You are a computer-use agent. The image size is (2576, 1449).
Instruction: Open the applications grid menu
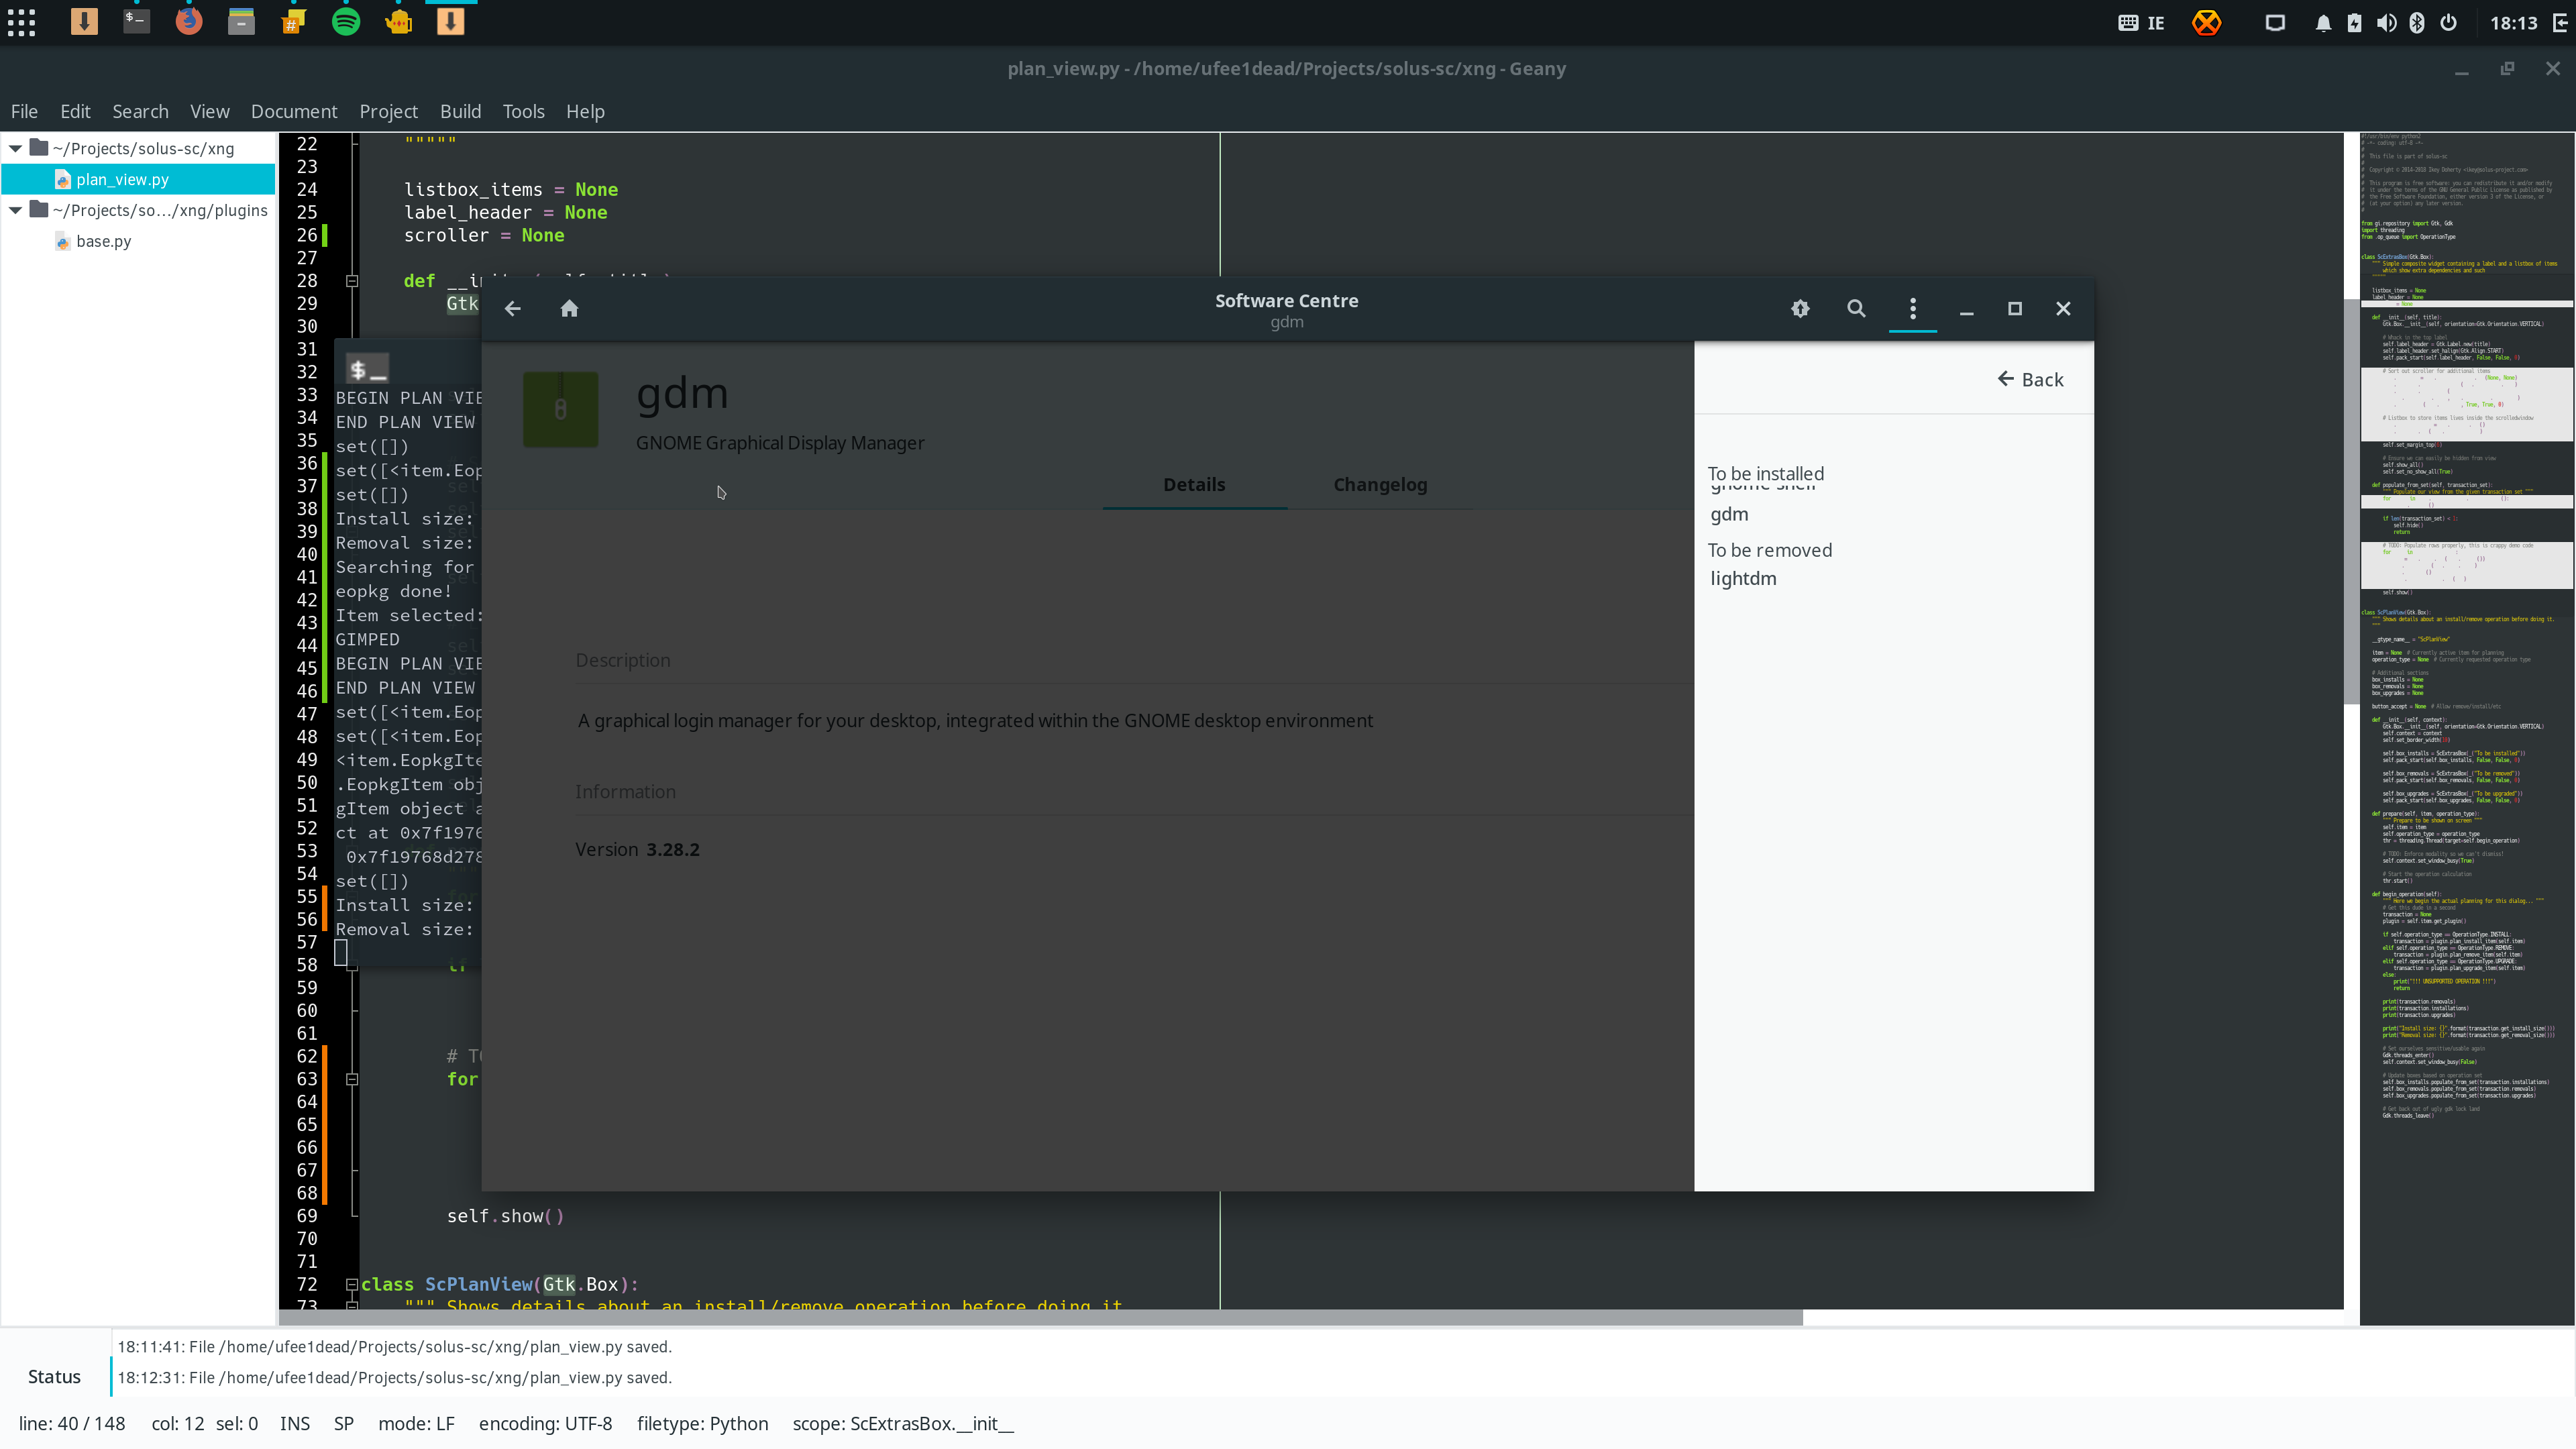(21, 22)
